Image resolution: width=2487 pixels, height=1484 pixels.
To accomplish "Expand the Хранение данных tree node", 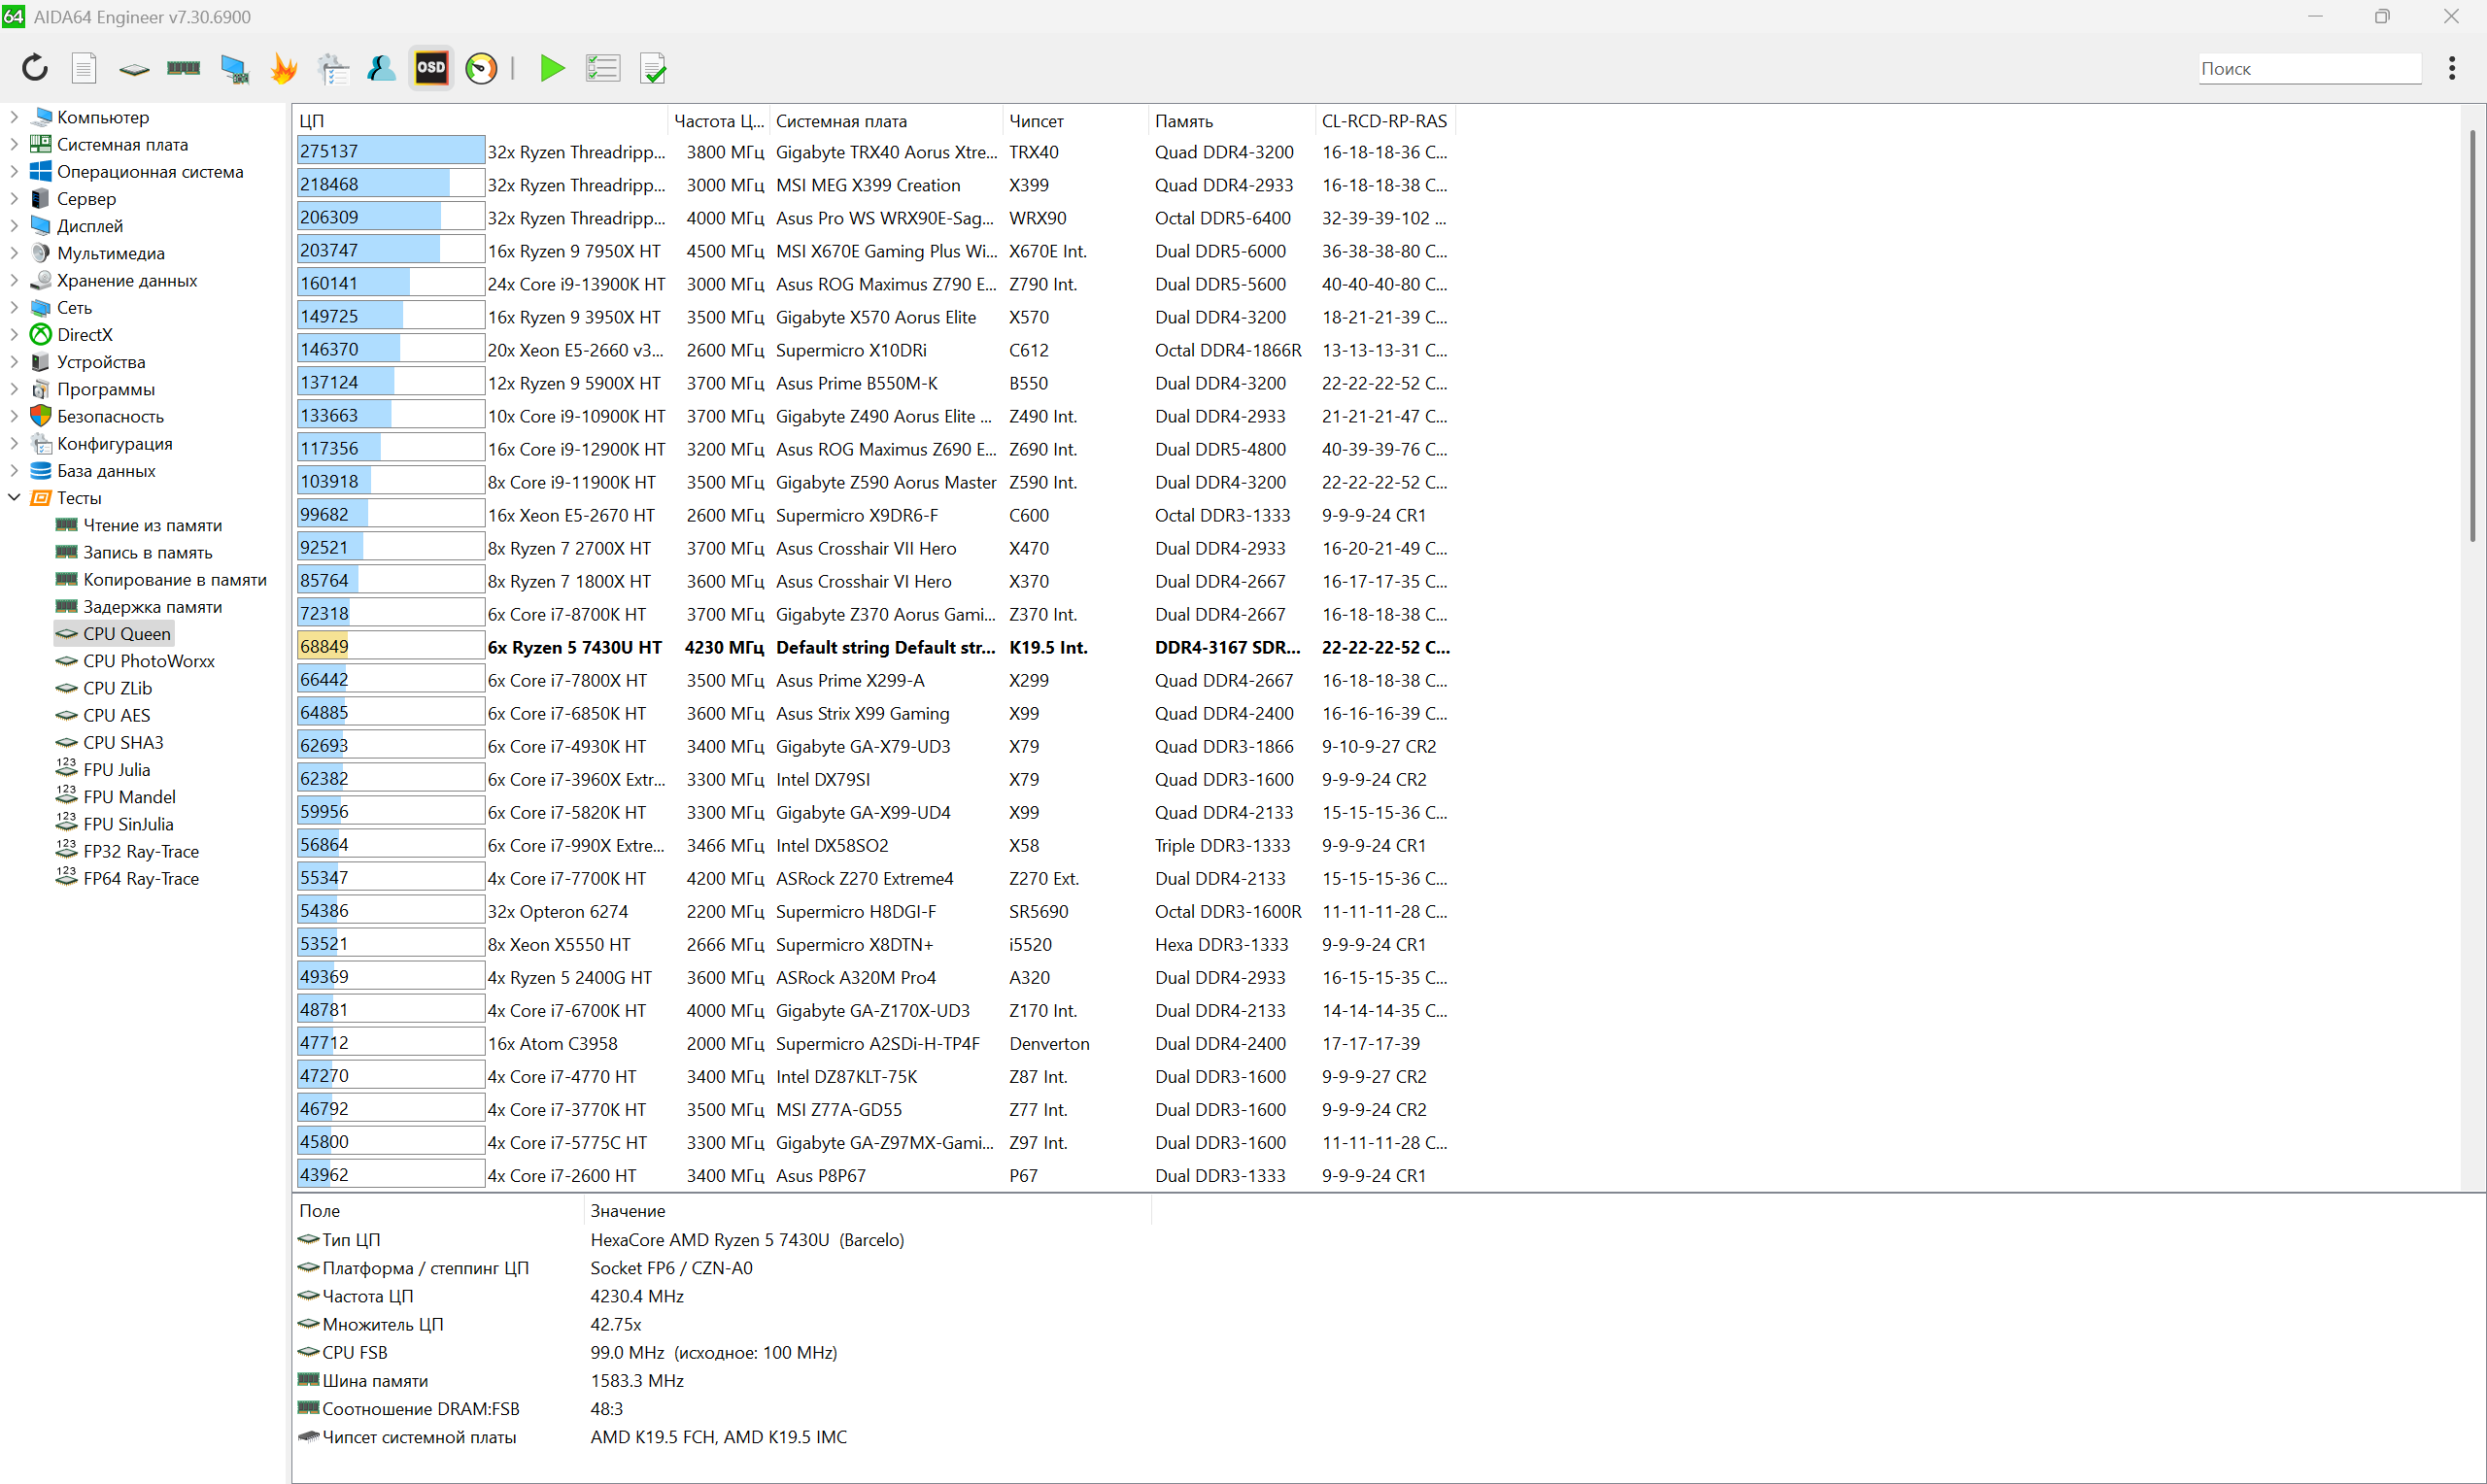I will [x=14, y=280].
